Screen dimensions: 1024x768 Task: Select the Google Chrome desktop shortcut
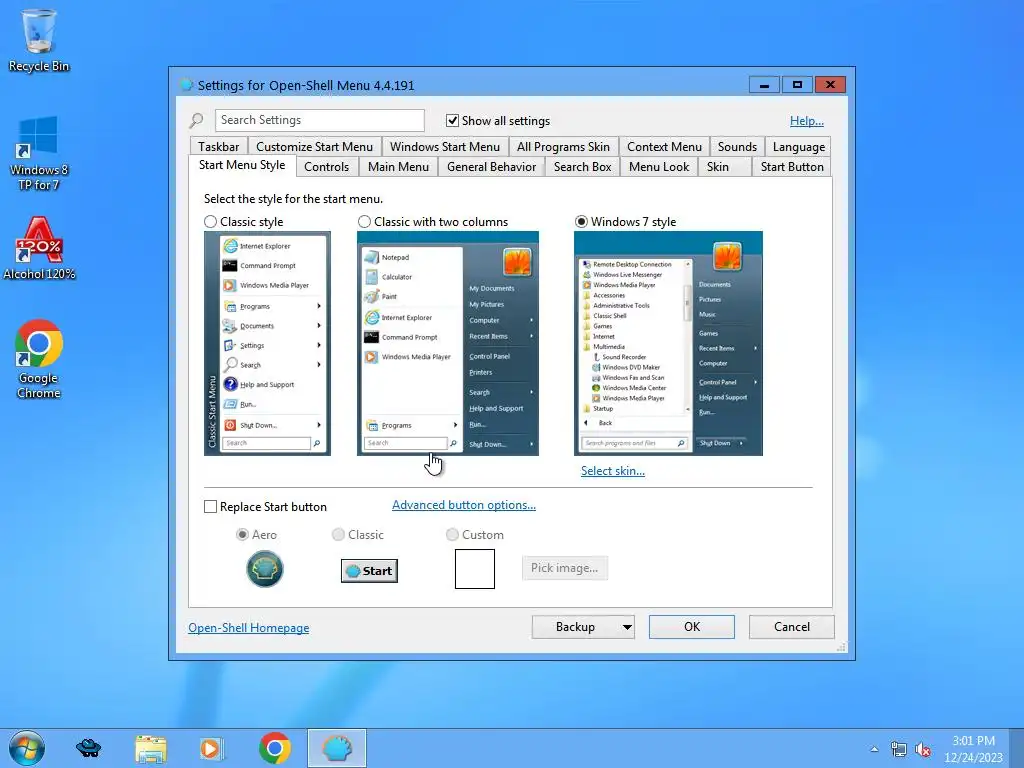[x=39, y=359]
